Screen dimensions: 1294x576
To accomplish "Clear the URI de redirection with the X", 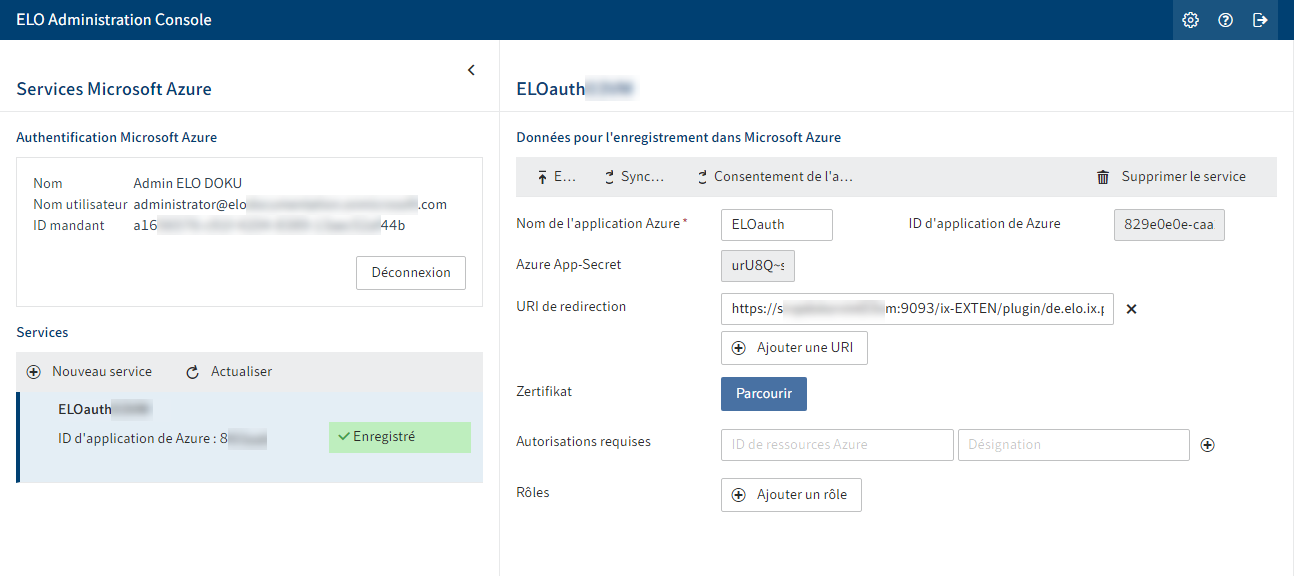I will 1131,309.
